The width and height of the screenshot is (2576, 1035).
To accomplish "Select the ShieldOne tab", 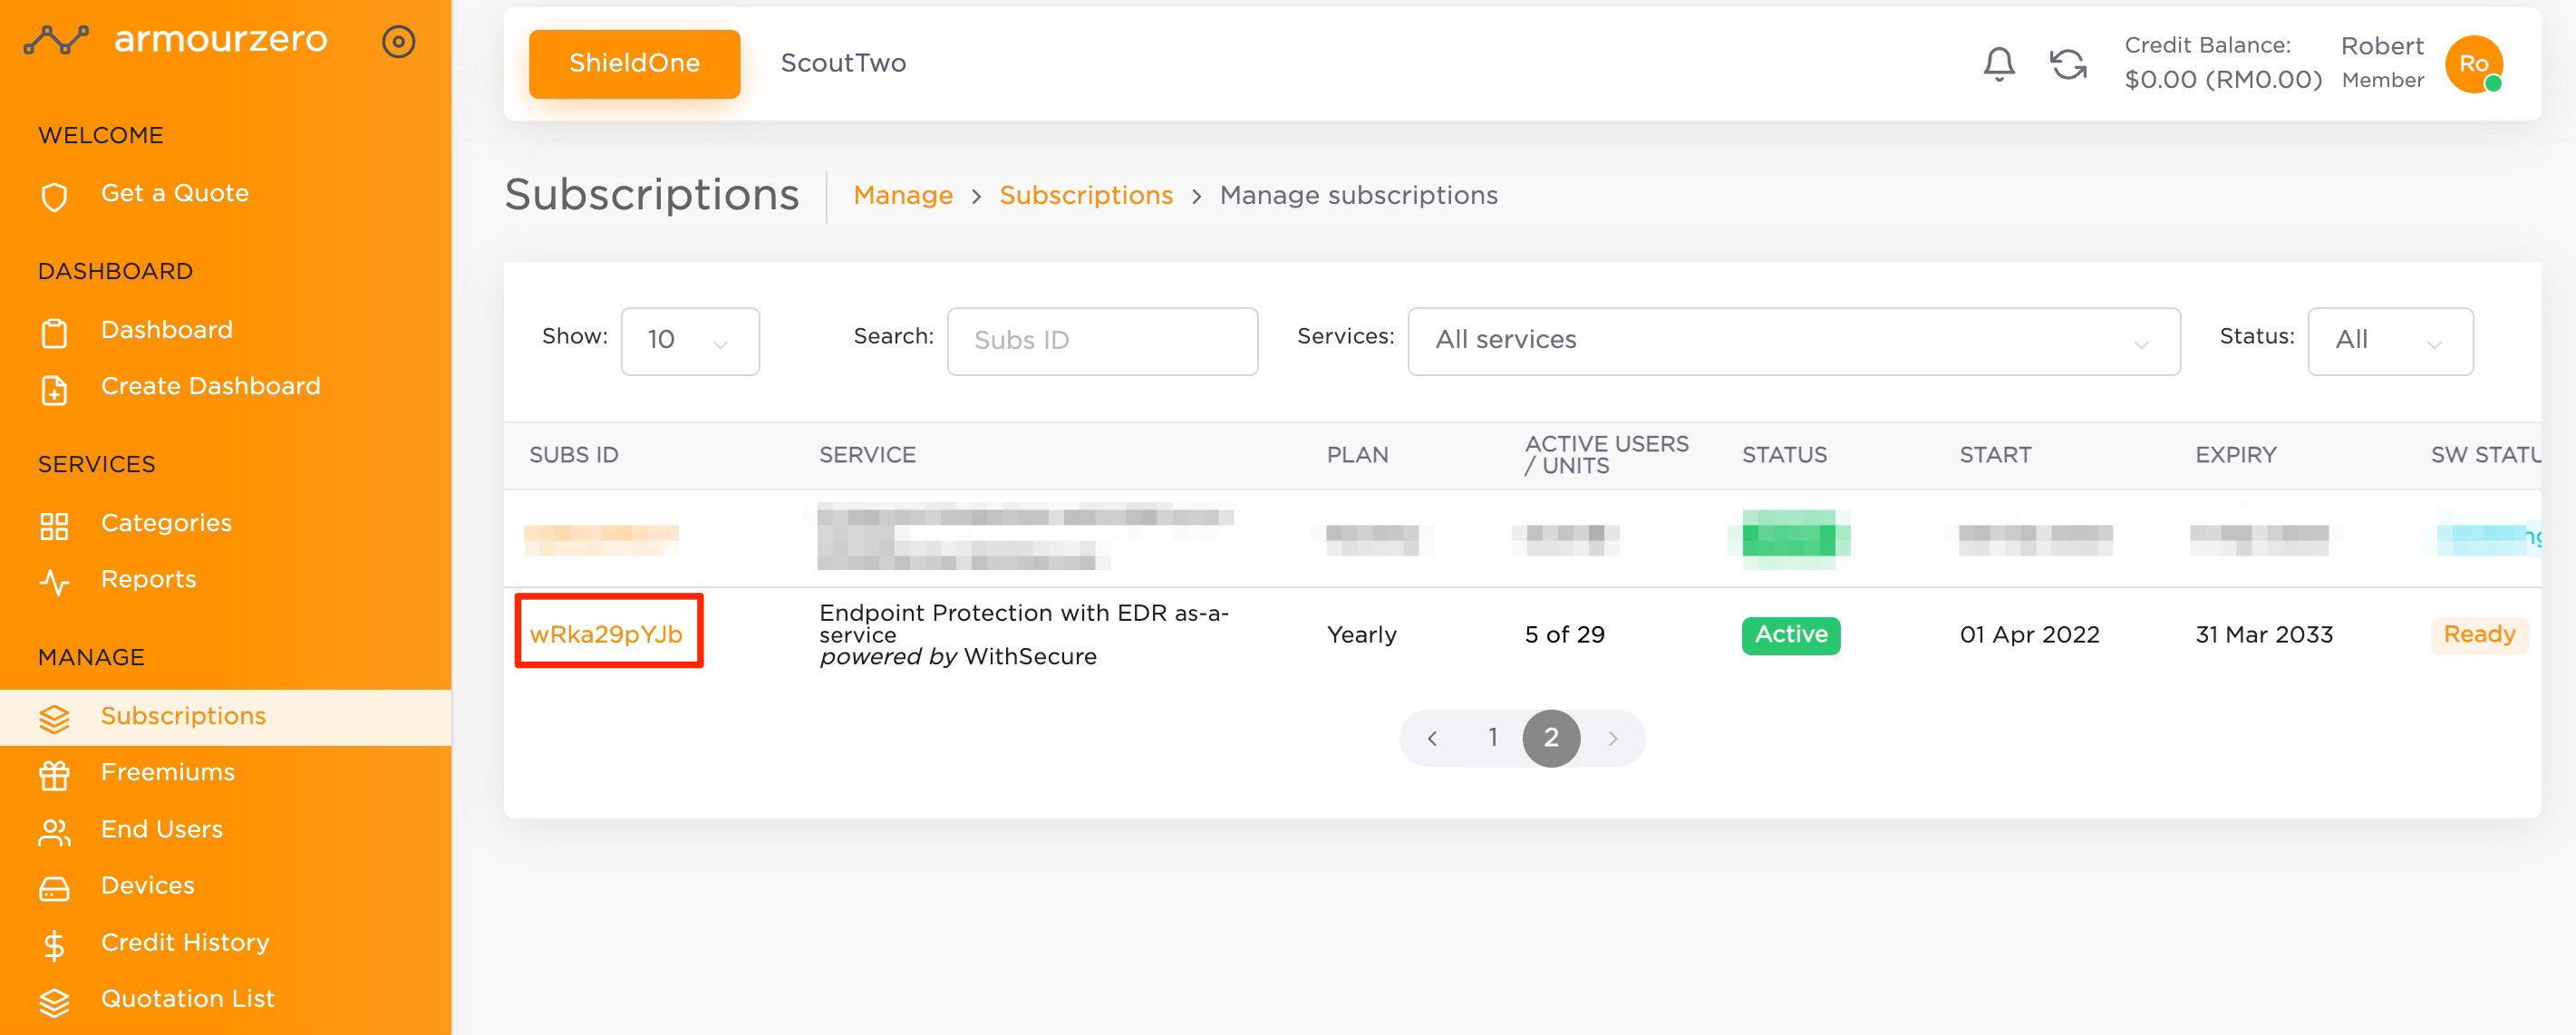I will (634, 64).
